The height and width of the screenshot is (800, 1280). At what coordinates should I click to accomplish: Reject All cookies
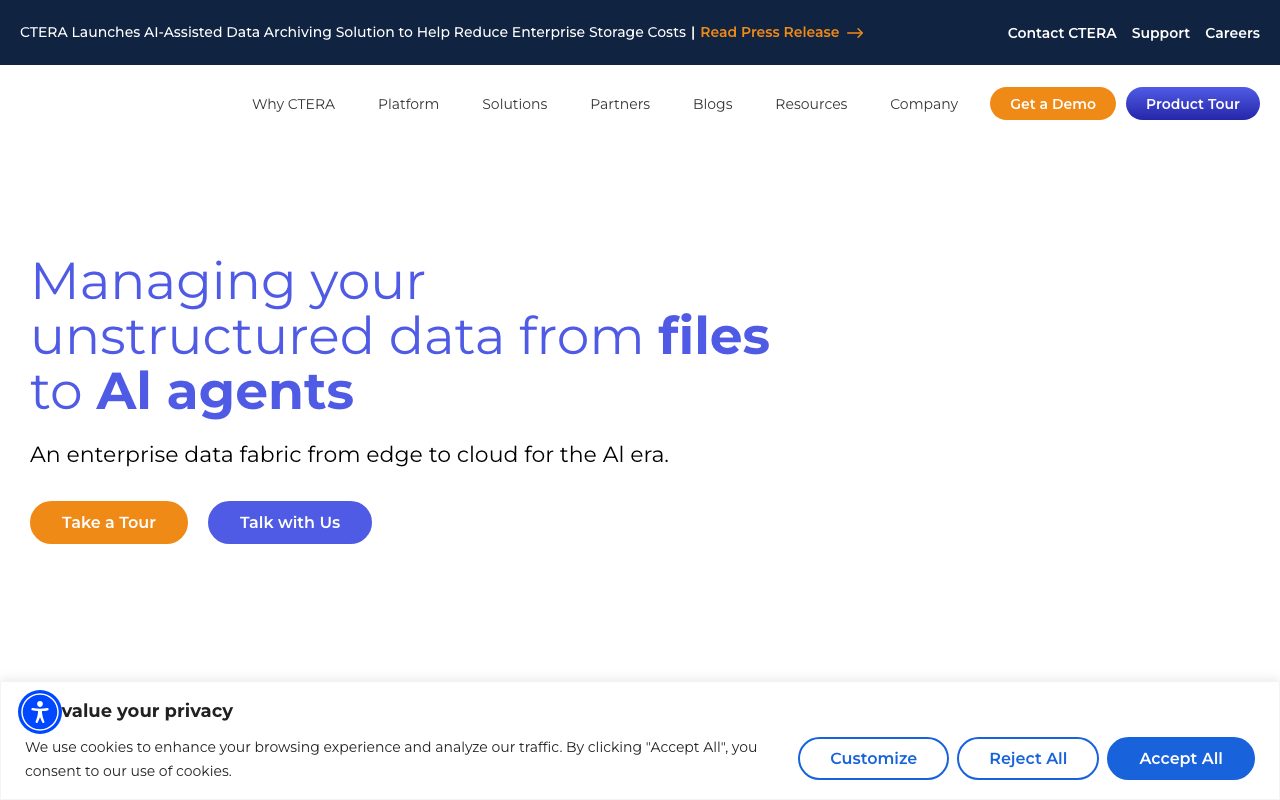coord(1028,758)
